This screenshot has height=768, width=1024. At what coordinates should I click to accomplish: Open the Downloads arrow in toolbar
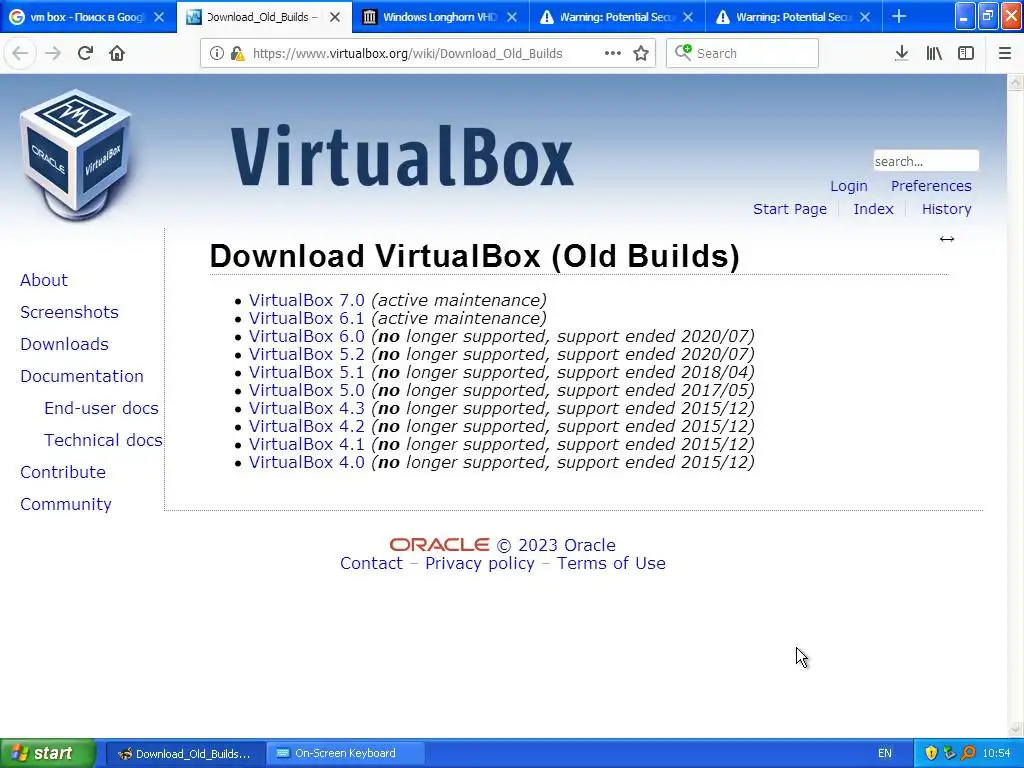[902, 53]
